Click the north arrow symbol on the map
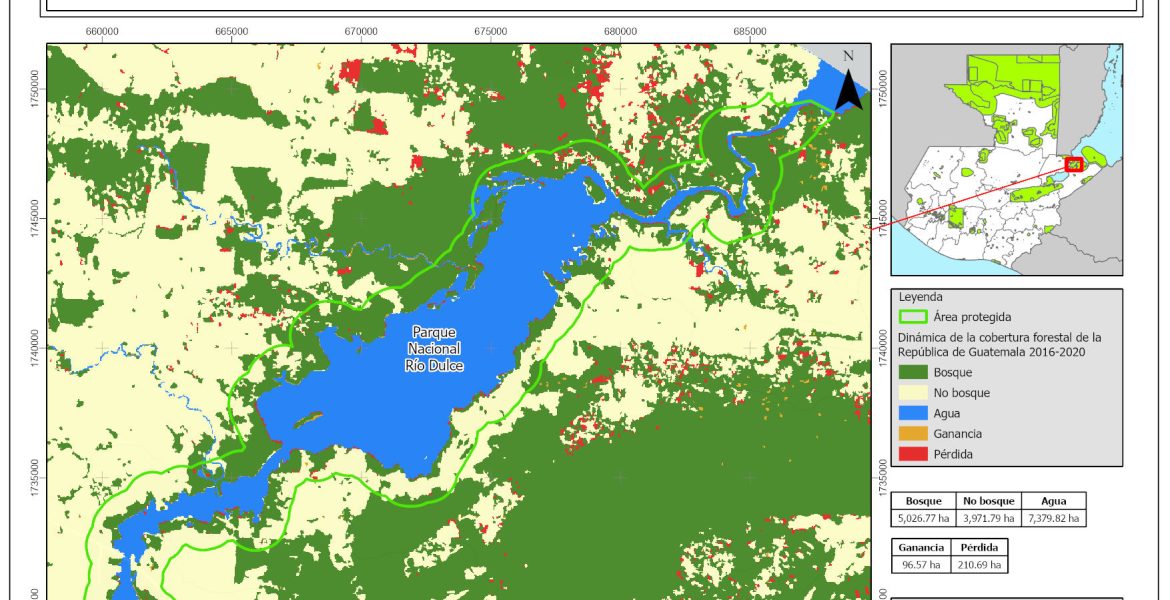Screen dimensions: 1170x600 848,84
